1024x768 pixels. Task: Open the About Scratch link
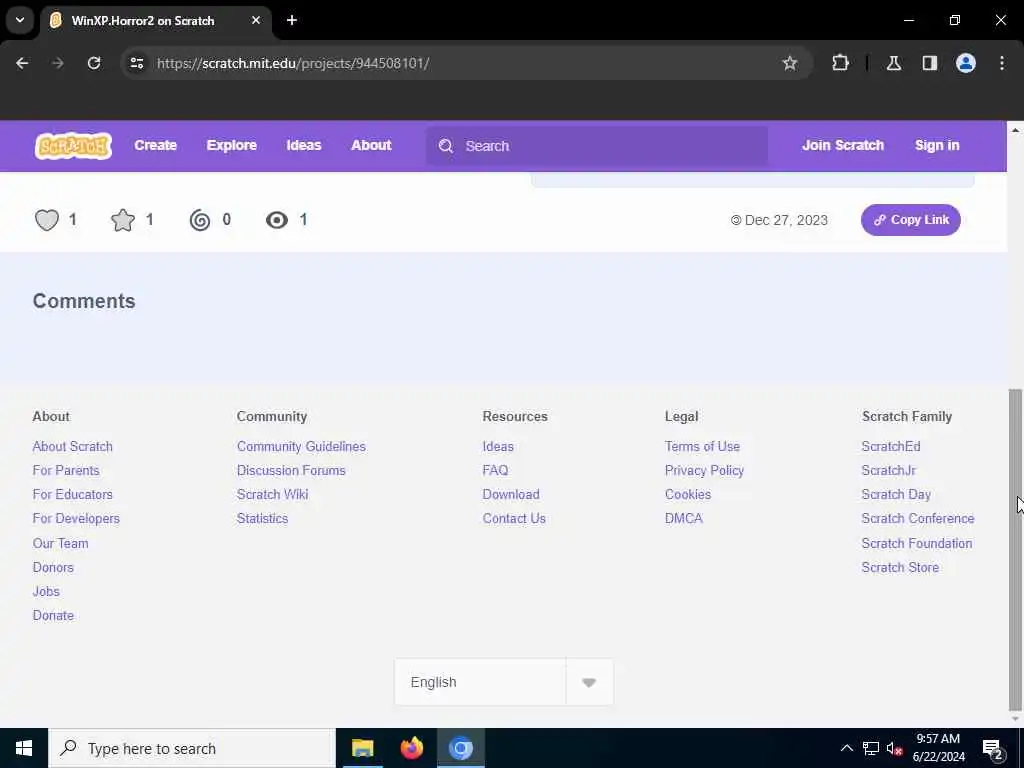click(72, 447)
